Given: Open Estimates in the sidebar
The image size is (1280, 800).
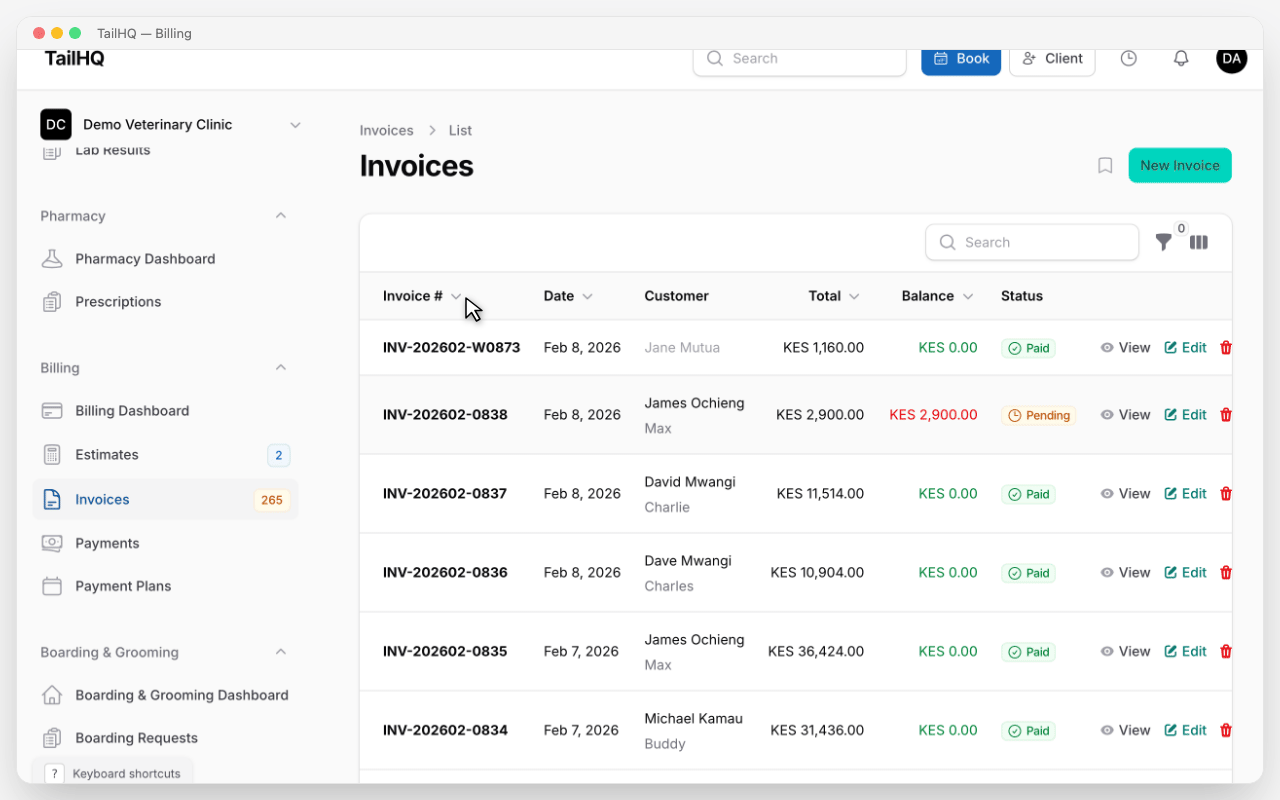Looking at the screenshot, I should coord(107,455).
